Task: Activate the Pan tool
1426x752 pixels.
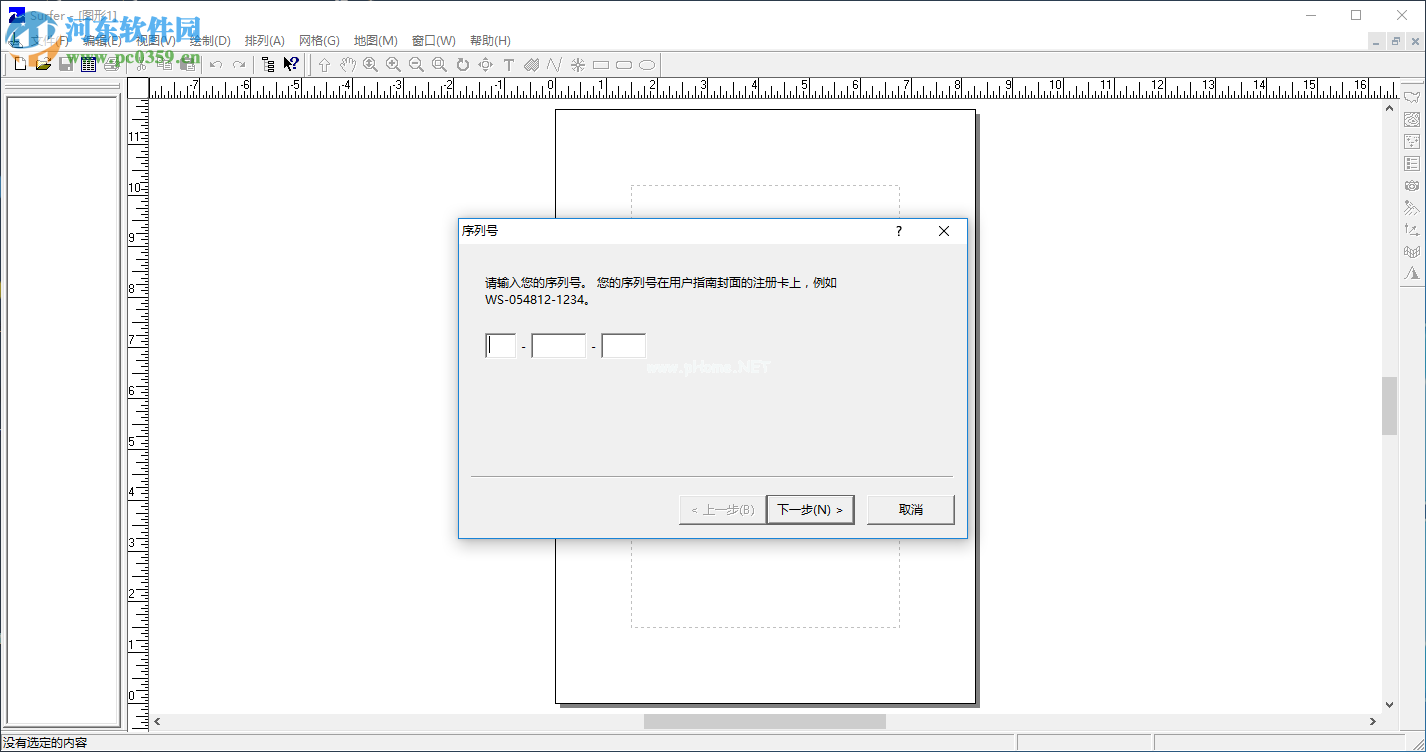Action: [347, 64]
